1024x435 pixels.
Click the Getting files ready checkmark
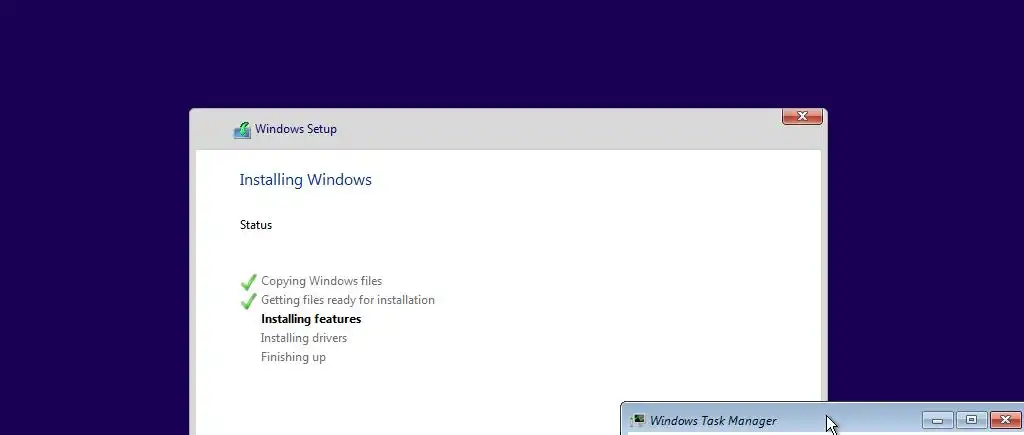pos(248,301)
